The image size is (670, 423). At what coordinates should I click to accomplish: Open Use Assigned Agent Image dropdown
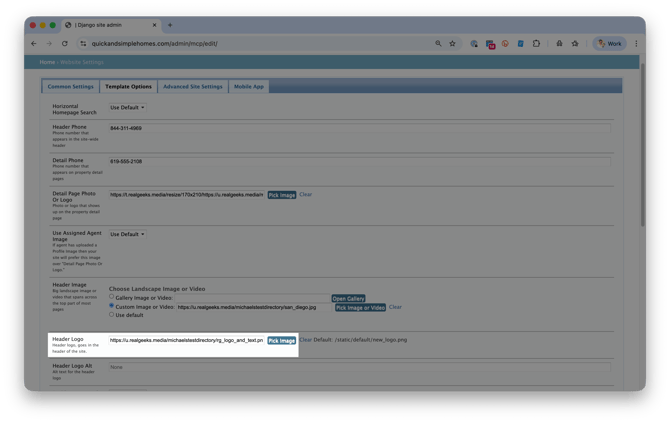coord(127,234)
